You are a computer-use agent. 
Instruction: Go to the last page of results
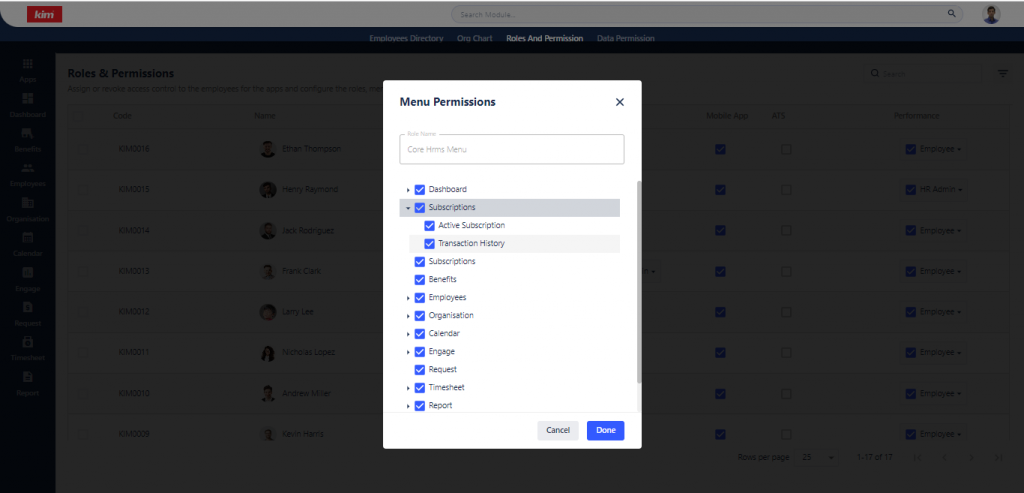pos(998,458)
